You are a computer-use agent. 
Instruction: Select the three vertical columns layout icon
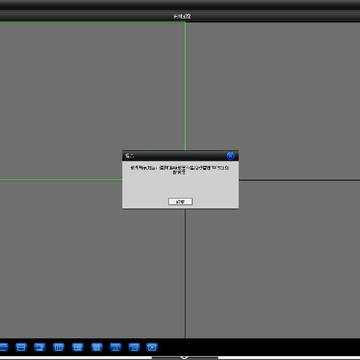pos(59,347)
